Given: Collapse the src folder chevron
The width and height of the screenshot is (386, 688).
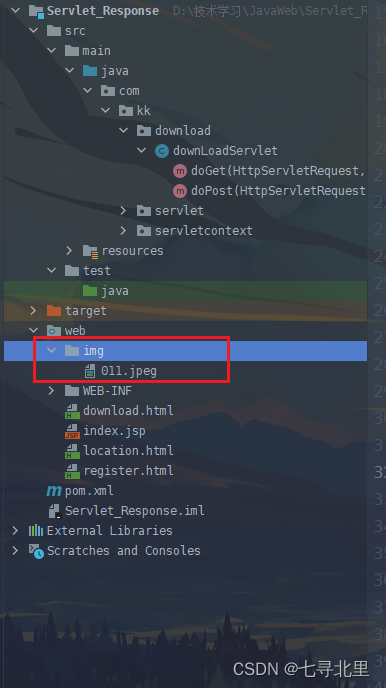Looking at the screenshot, I should tap(34, 31).
